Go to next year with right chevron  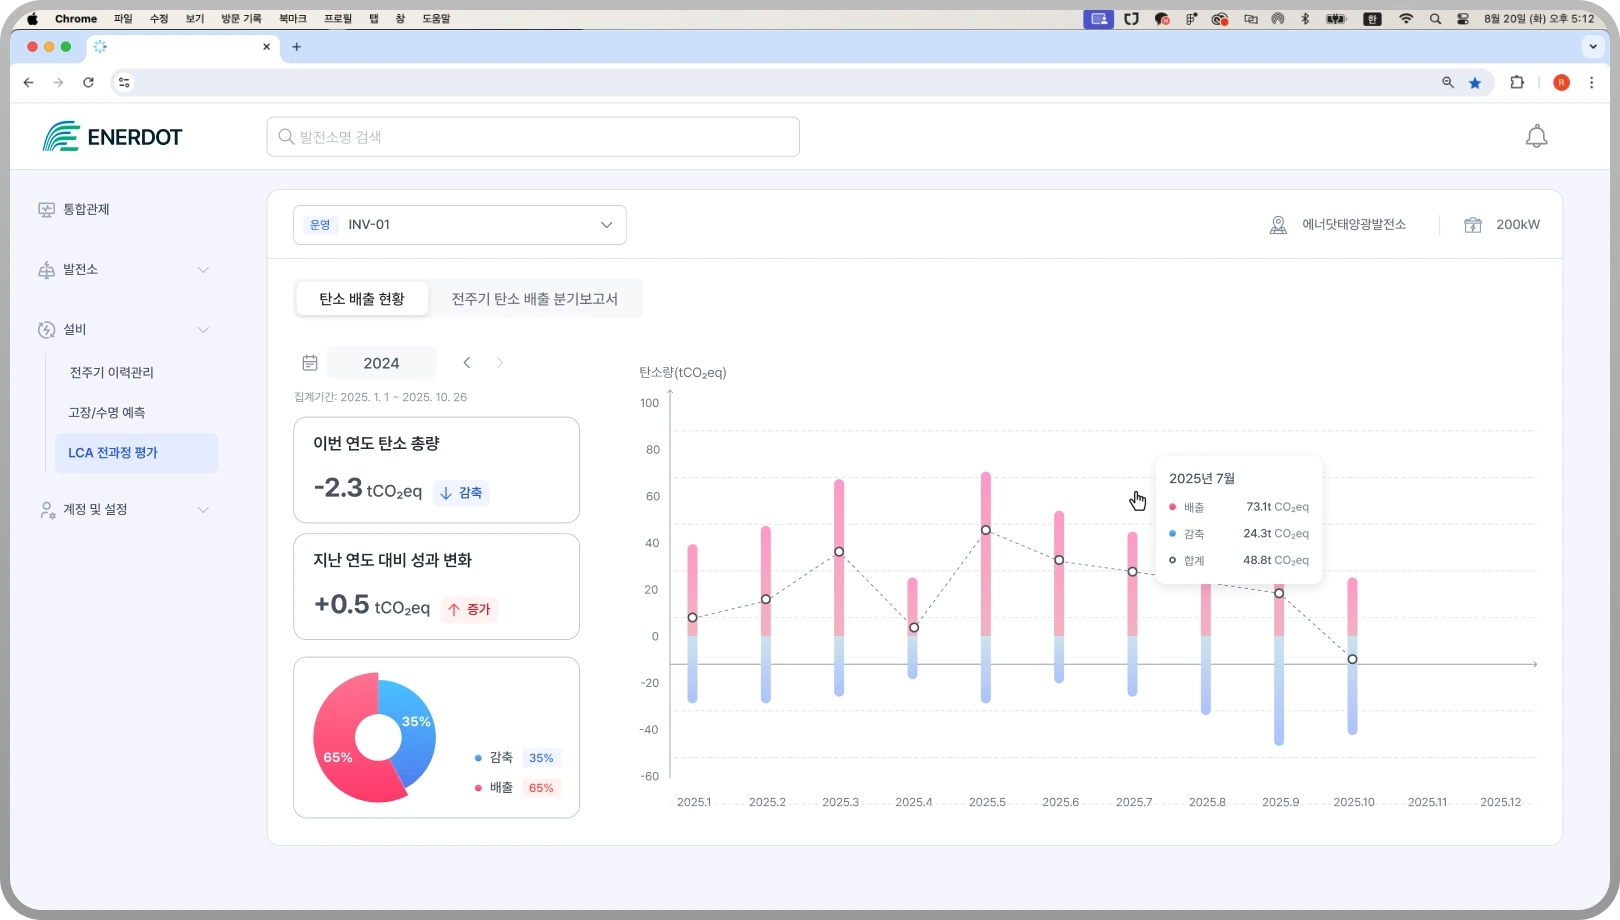(500, 363)
